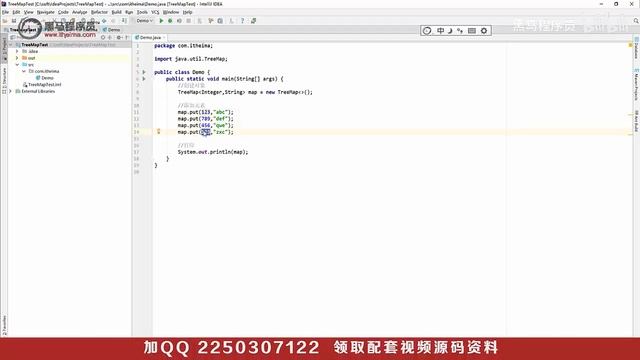Open the Navigate menu
The image size is (640, 360).
pos(45,12)
